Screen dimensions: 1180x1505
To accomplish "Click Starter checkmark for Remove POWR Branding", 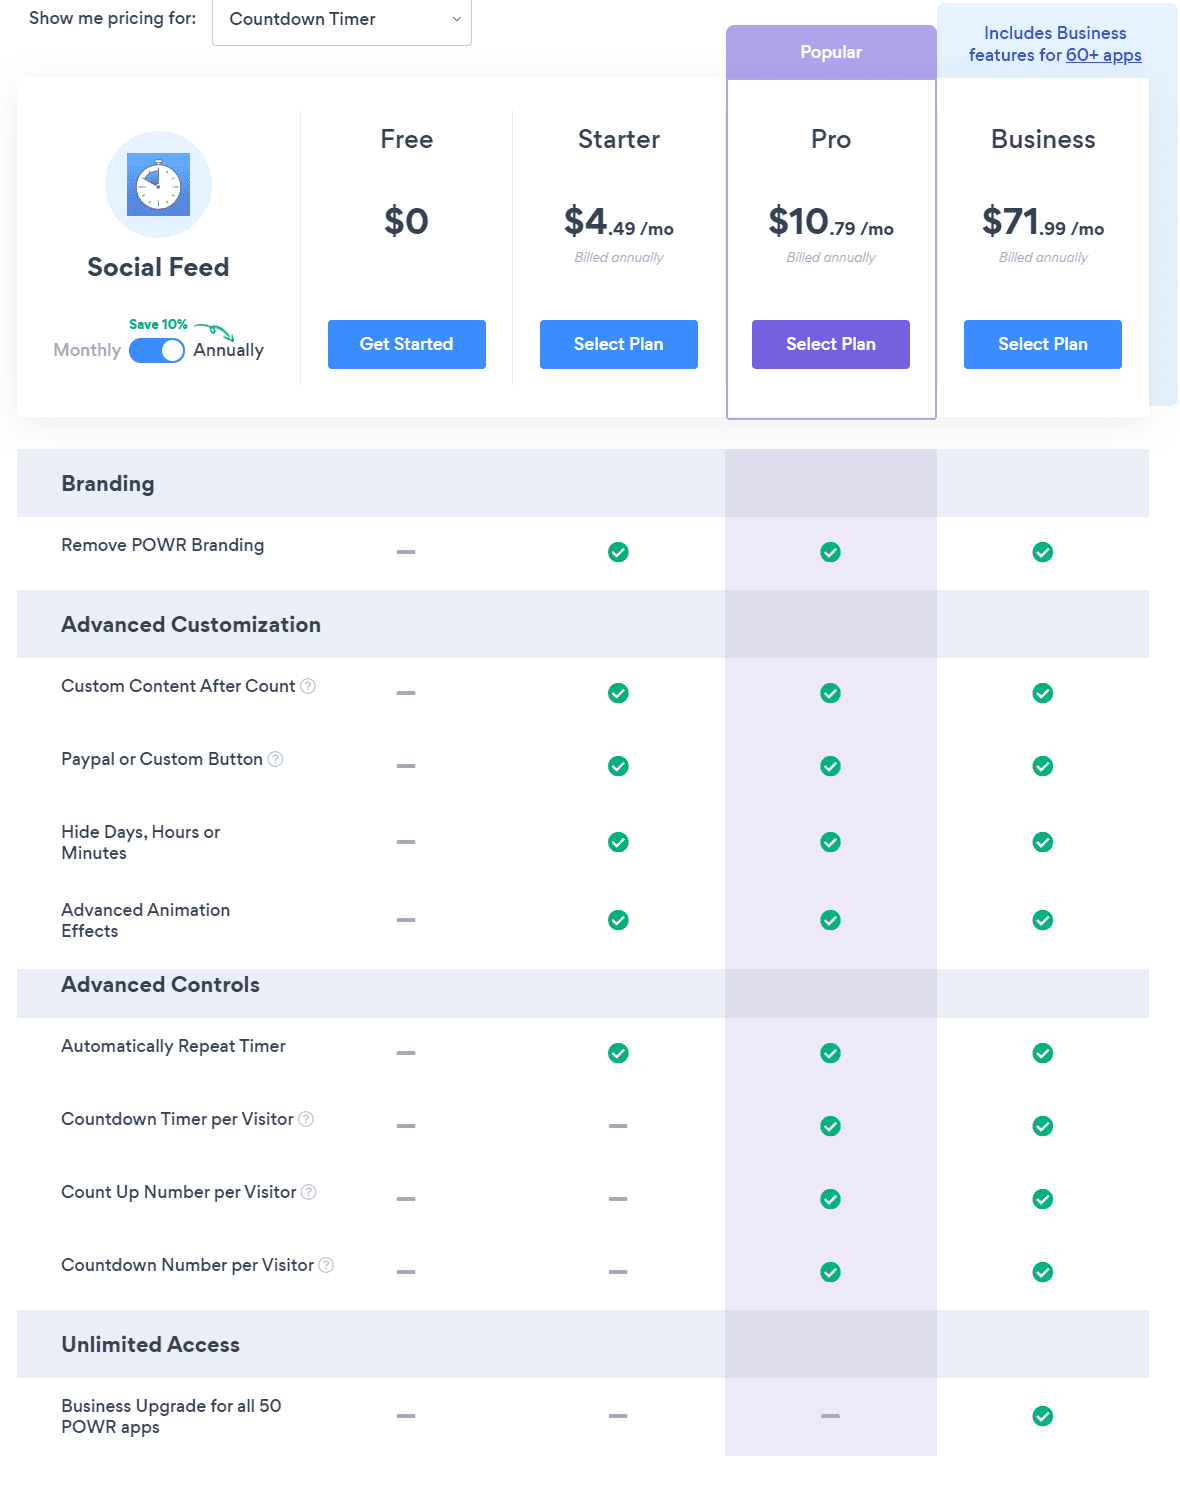I will tap(618, 552).
